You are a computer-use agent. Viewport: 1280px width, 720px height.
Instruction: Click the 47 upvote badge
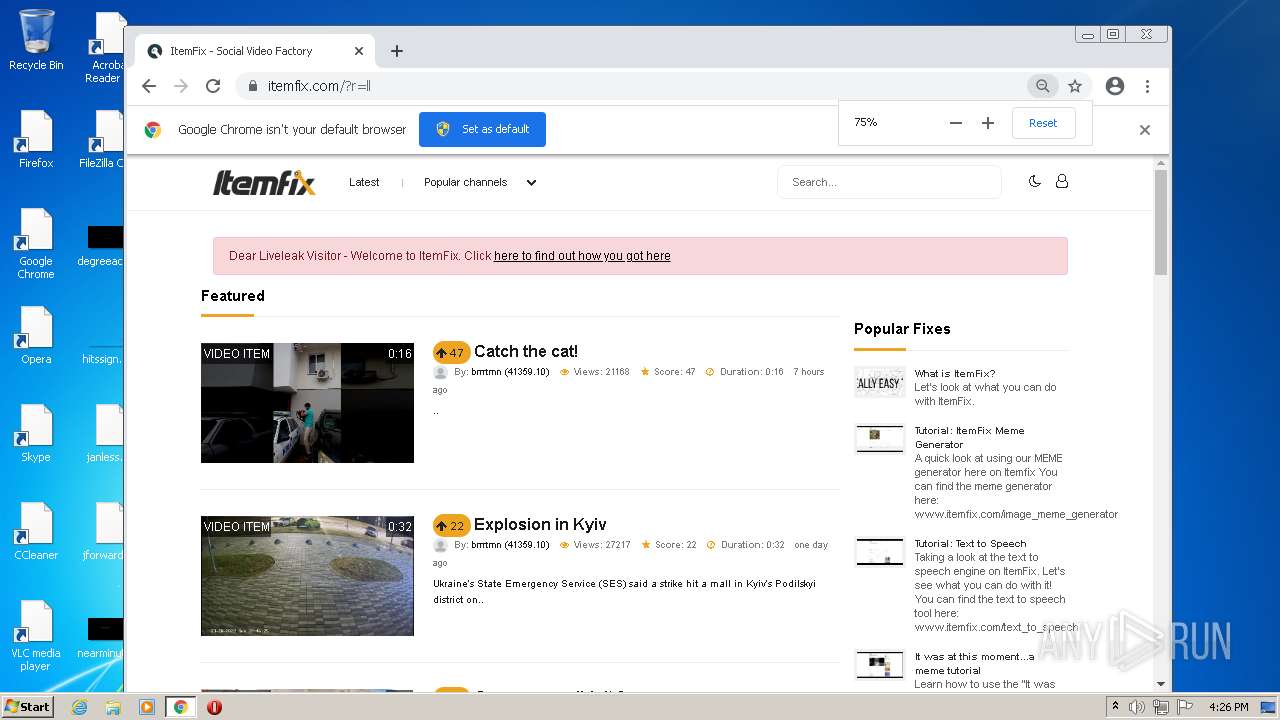451,352
